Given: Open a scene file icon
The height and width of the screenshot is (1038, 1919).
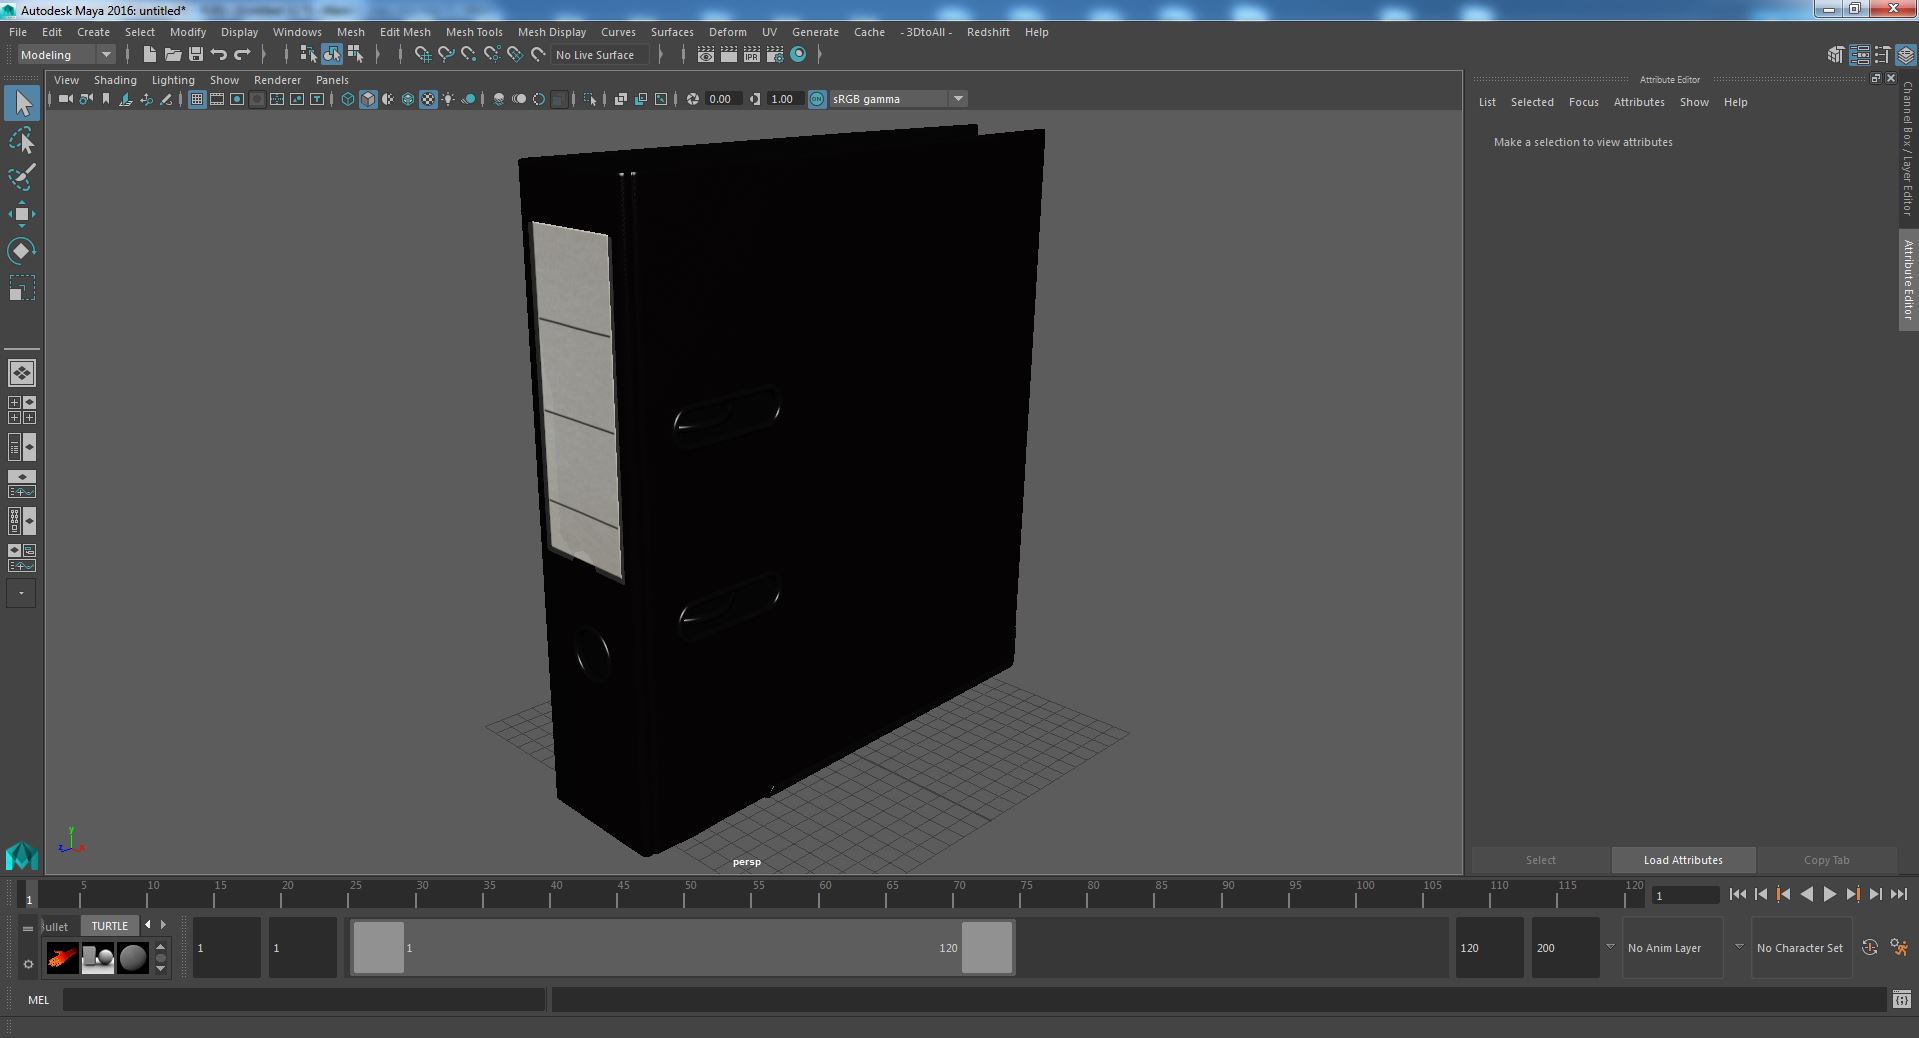Looking at the screenshot, I should [x=173, y=55].
